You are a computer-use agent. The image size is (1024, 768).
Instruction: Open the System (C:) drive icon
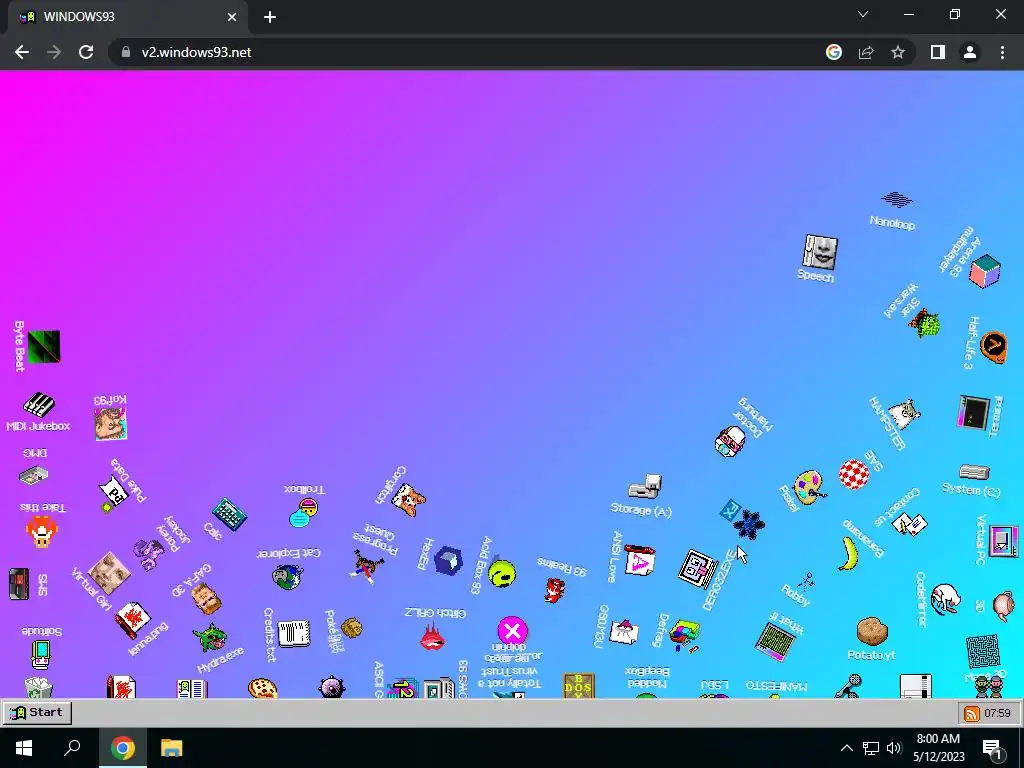974,472
